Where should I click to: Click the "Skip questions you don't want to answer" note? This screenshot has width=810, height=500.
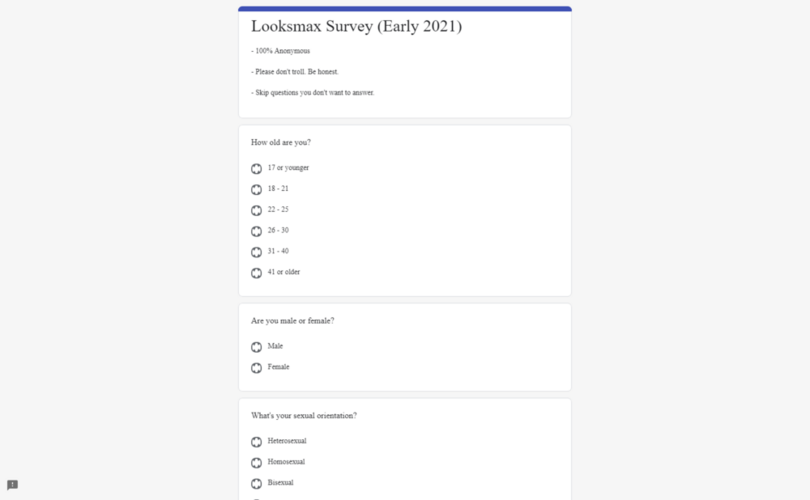[314, 93]
